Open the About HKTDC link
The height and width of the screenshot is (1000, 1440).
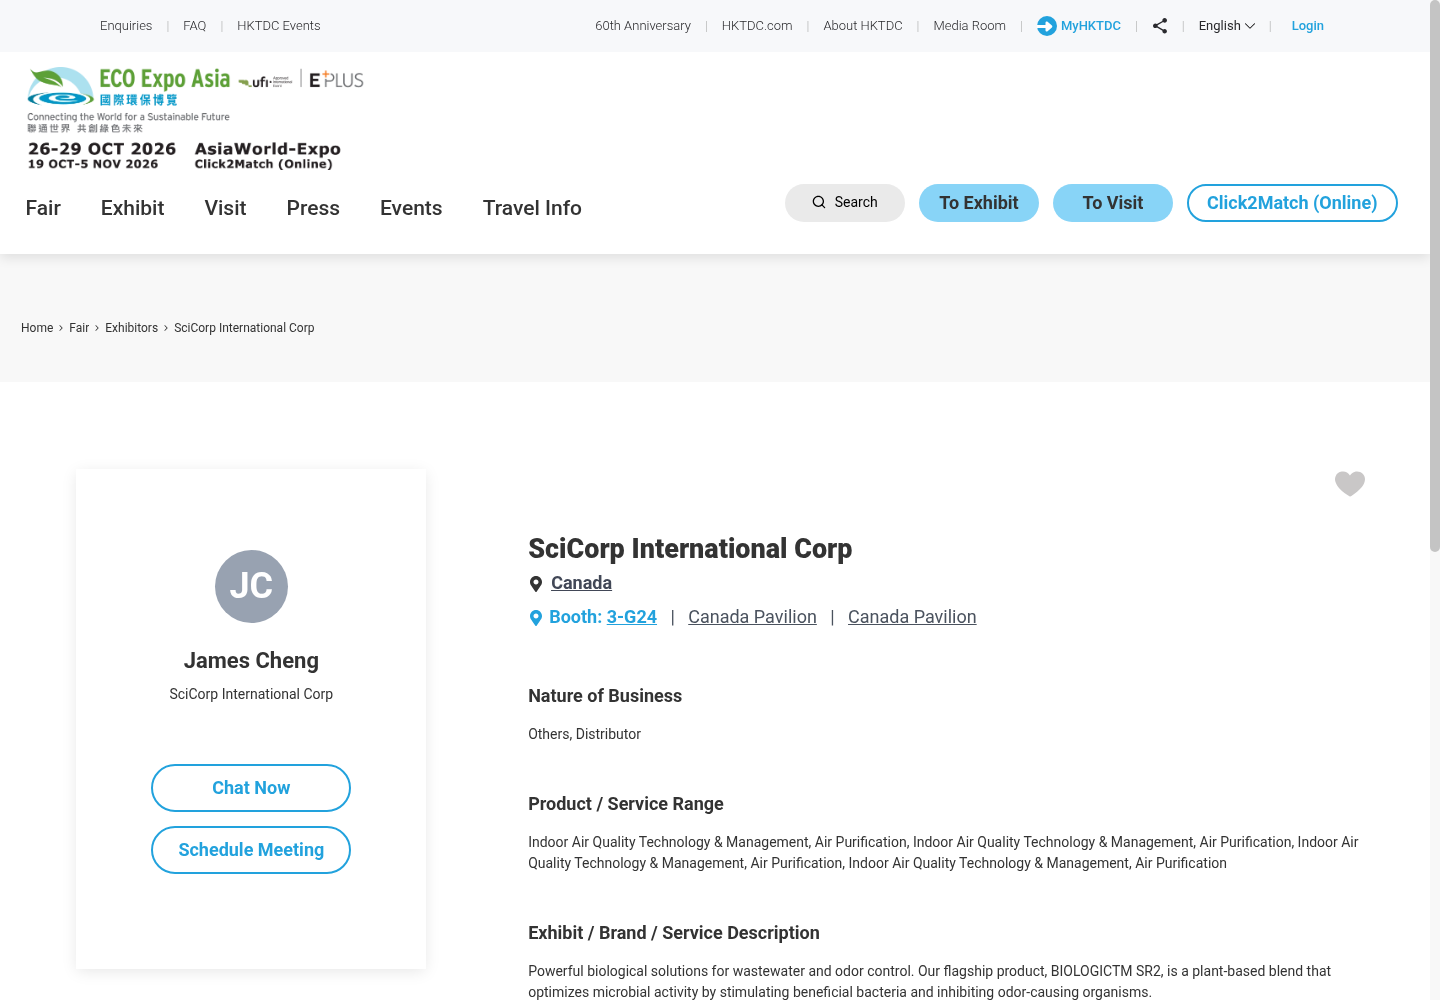click(x=863, y=26)
